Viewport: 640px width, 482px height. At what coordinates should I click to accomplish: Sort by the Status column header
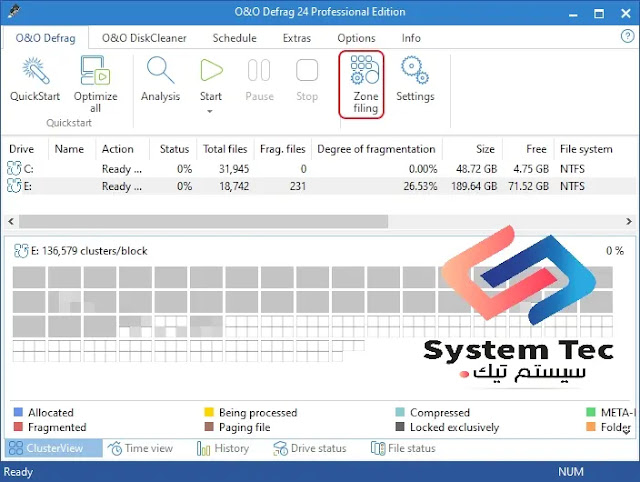click(x=174, y=149)
